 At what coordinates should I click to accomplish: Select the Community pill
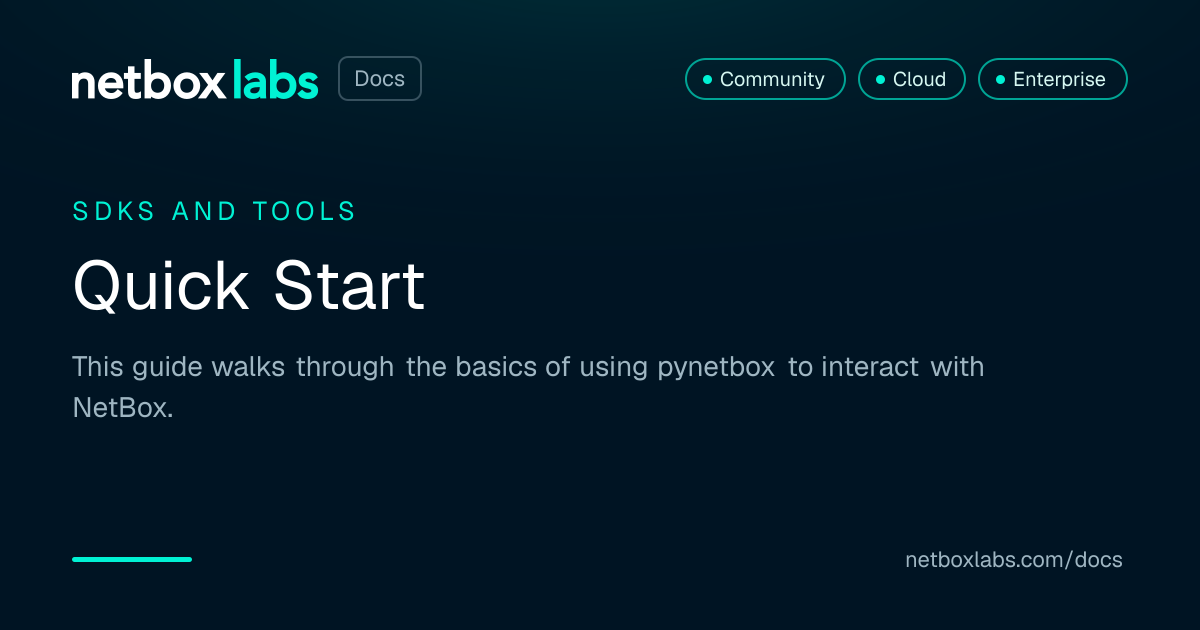pyautogui.click(x=765, y=79)
